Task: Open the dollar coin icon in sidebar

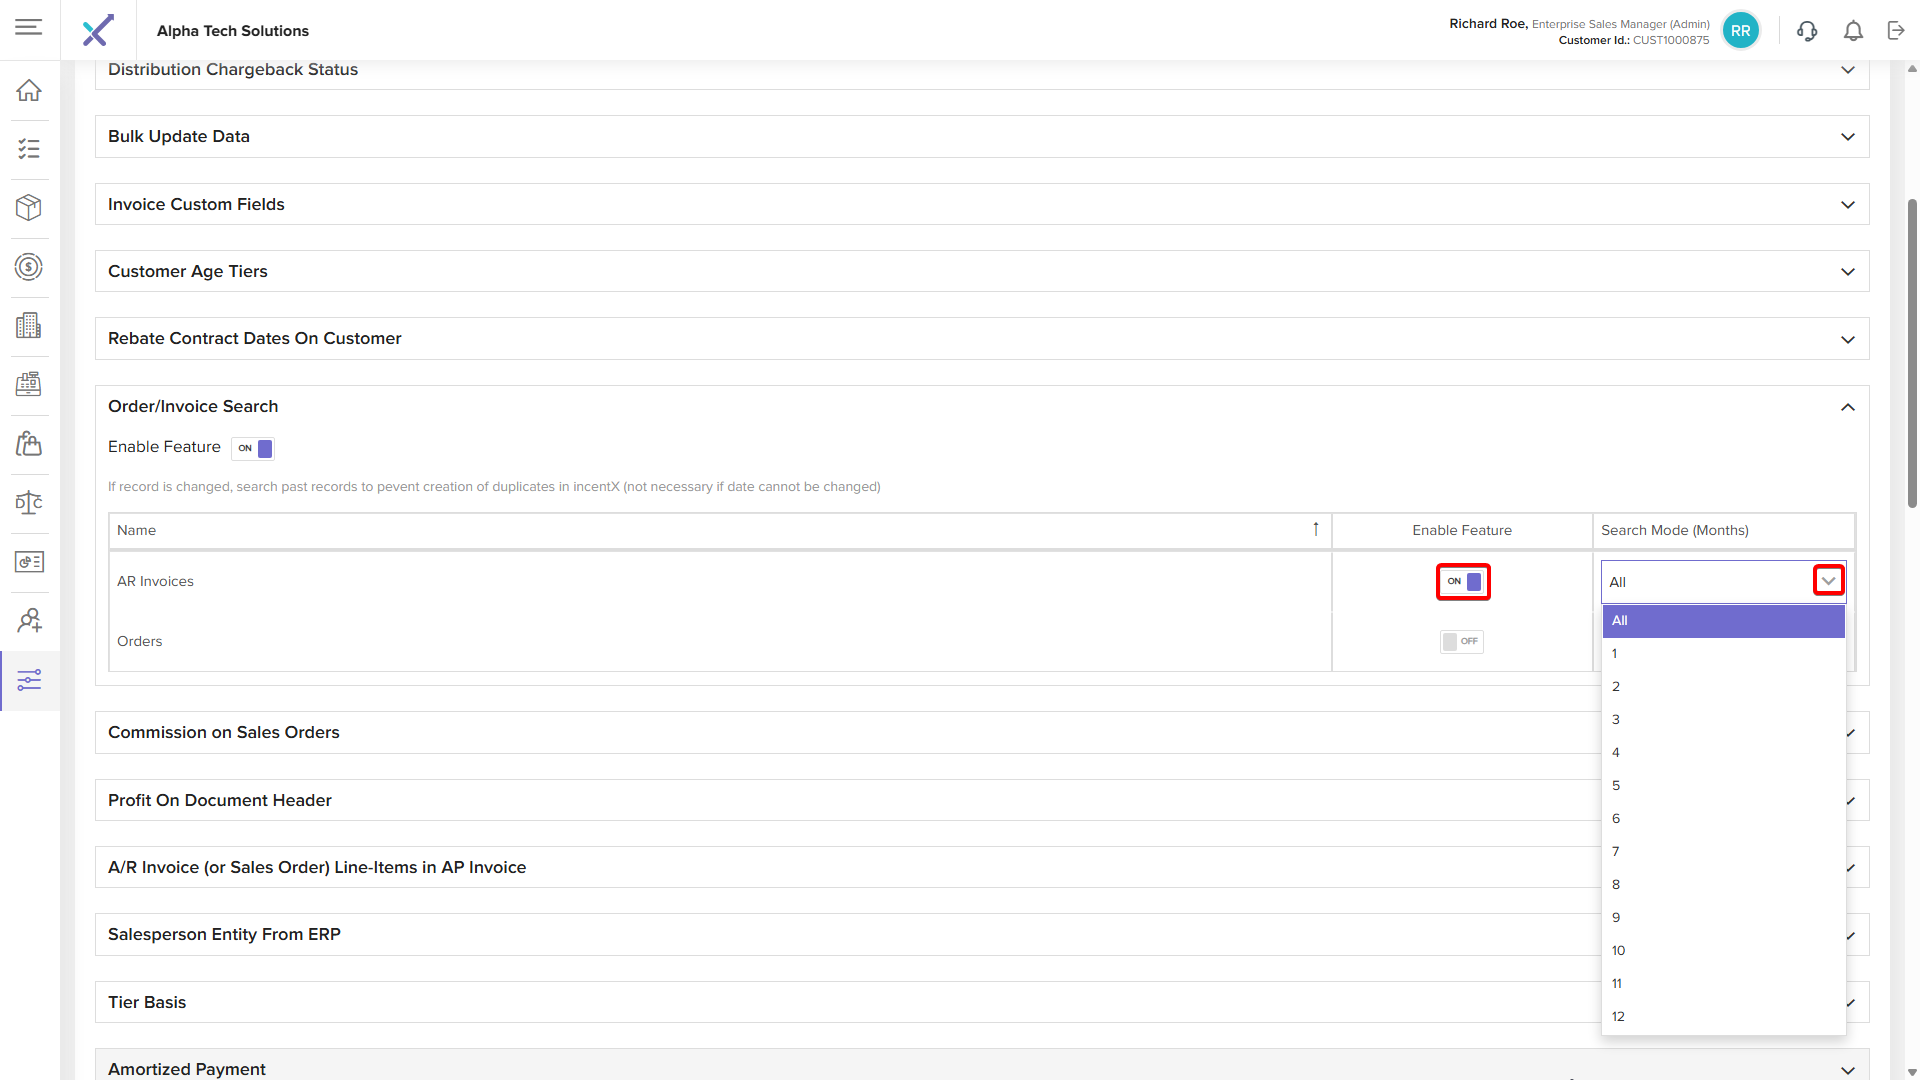Action: tap(29, 267)
